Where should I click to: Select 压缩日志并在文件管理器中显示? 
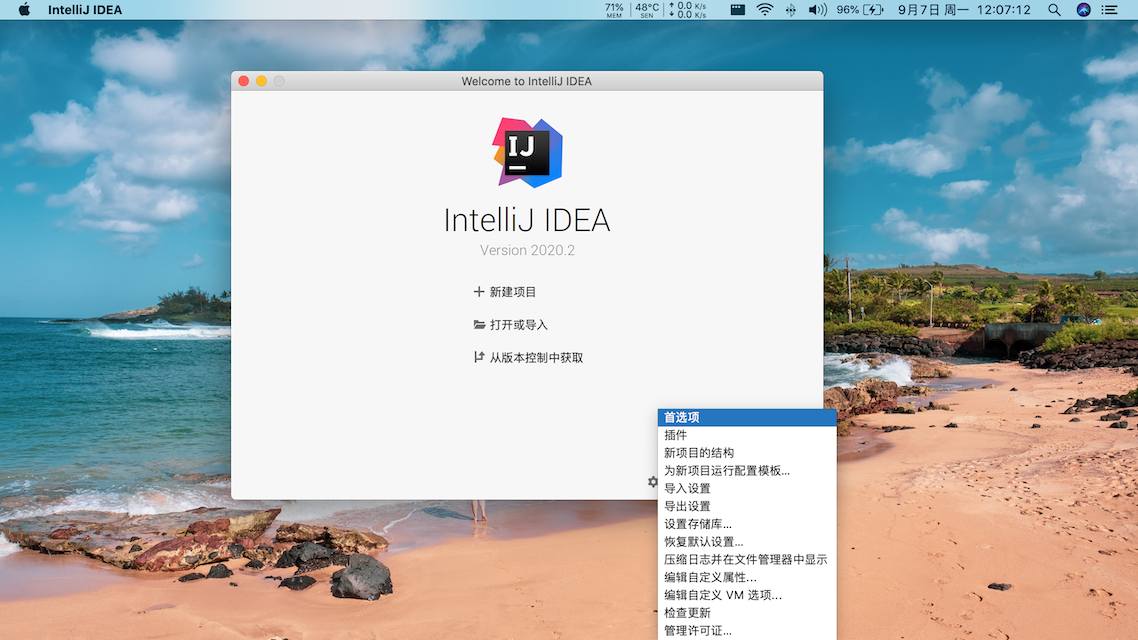(747, 559)
